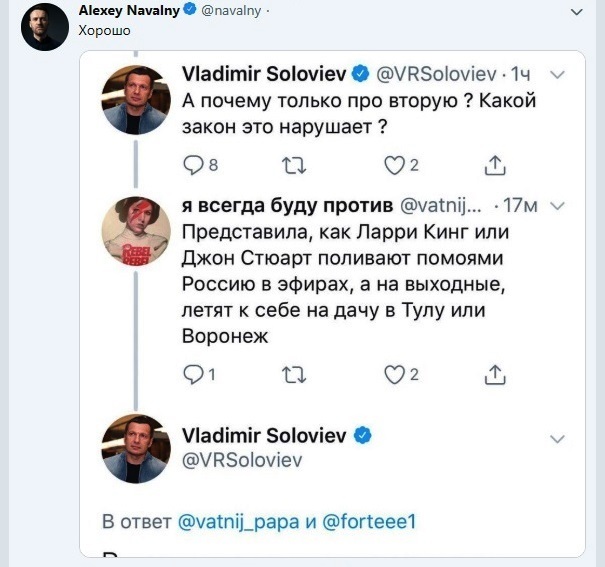The height and width of the screenshot is (567, 605).
Task: Reply to Soloviev's first tweet
Action: (x=194, y=165)
